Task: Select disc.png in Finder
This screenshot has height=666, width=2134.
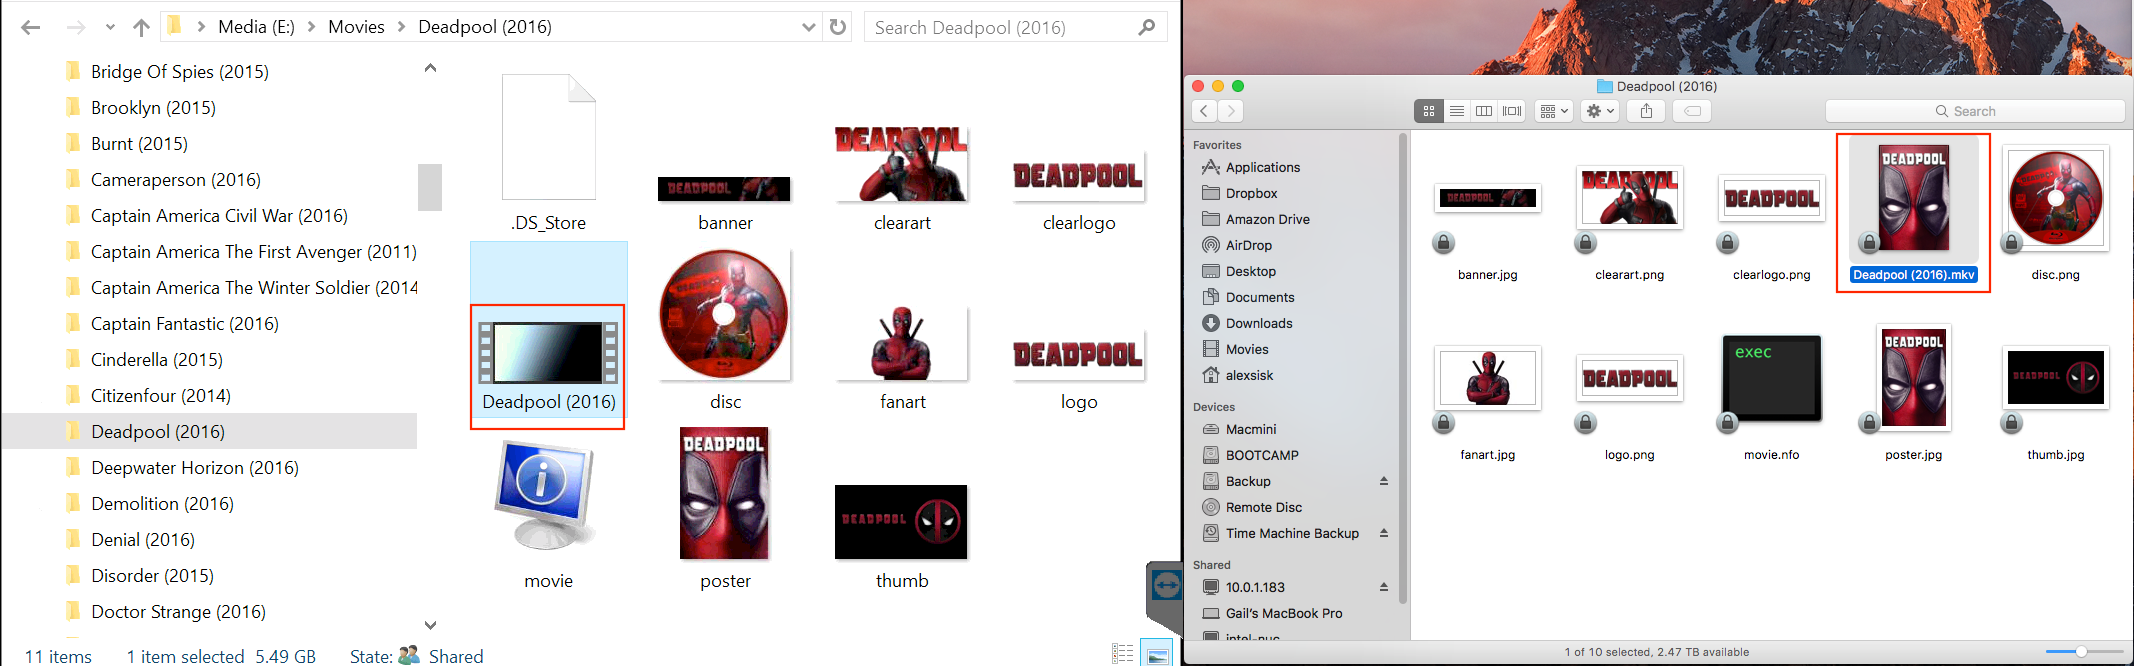Action: tap(2055, 213)
